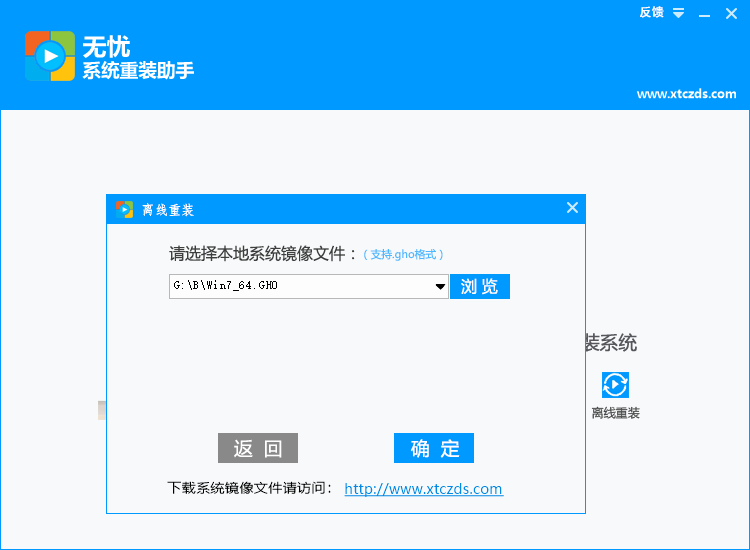The image size is (750, 550).
Task: Click the 支持.gho格式 hint text
Action: click(x=403, y=255)
